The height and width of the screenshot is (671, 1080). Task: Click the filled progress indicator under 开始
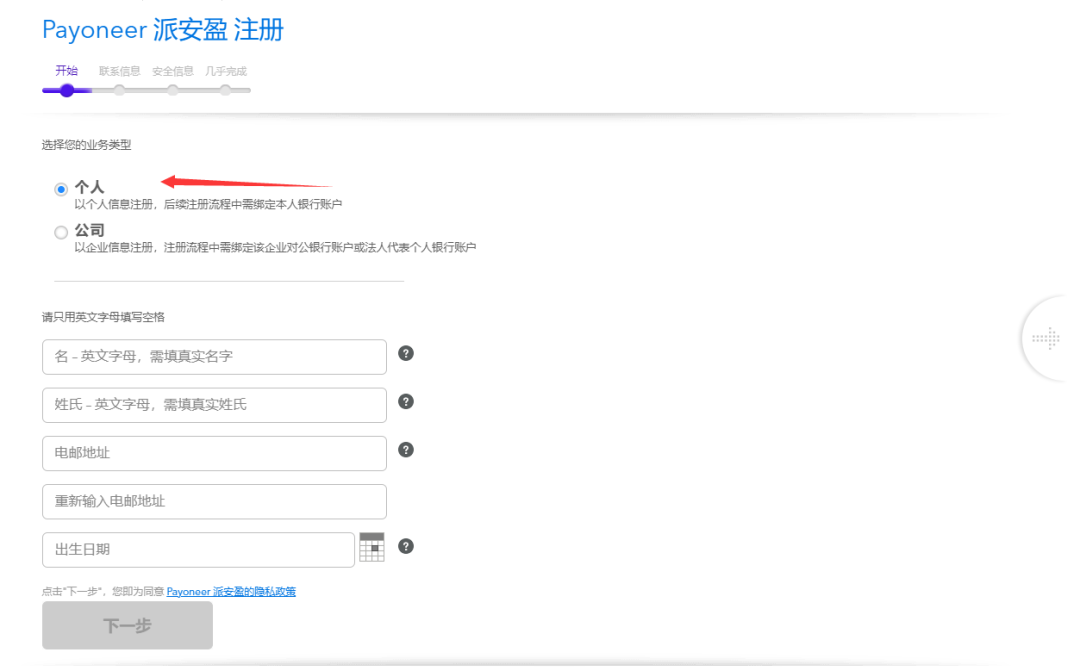pyautogui.click(x=66, y=89)
